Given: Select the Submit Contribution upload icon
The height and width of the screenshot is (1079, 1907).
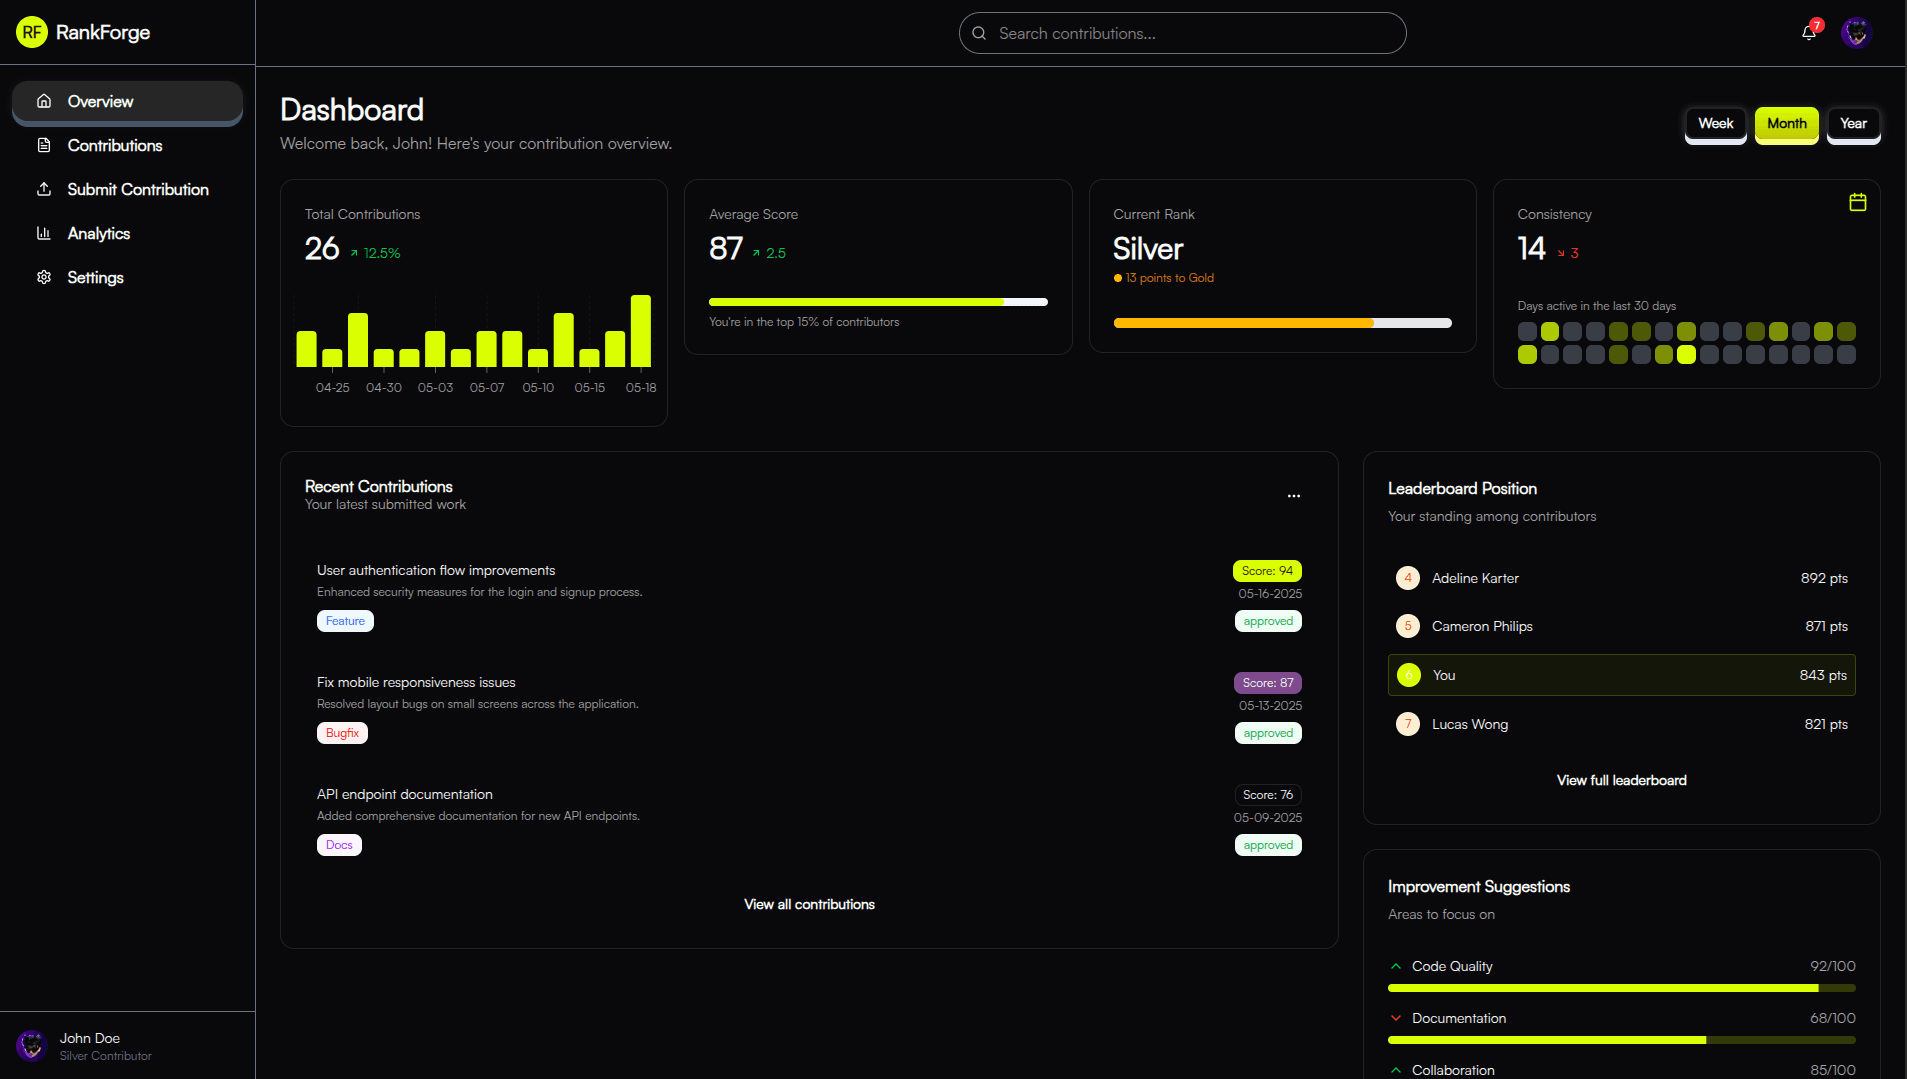Looking at the screenshot, I should click(44, 189).
